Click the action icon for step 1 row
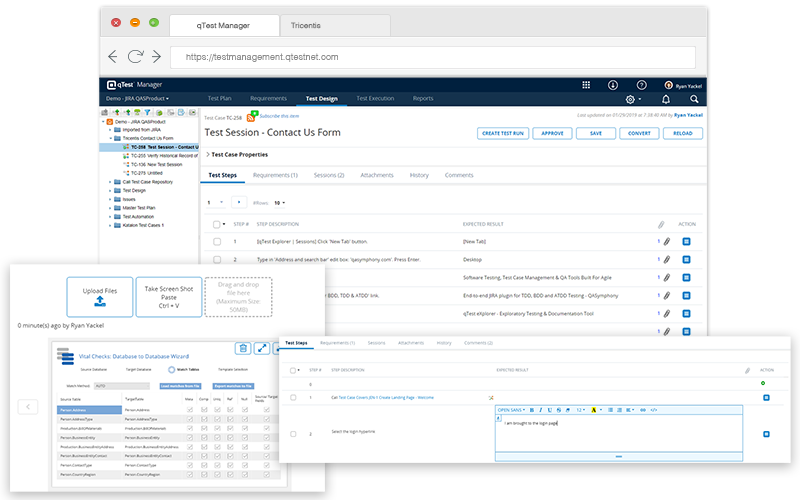 pos(686,241)
